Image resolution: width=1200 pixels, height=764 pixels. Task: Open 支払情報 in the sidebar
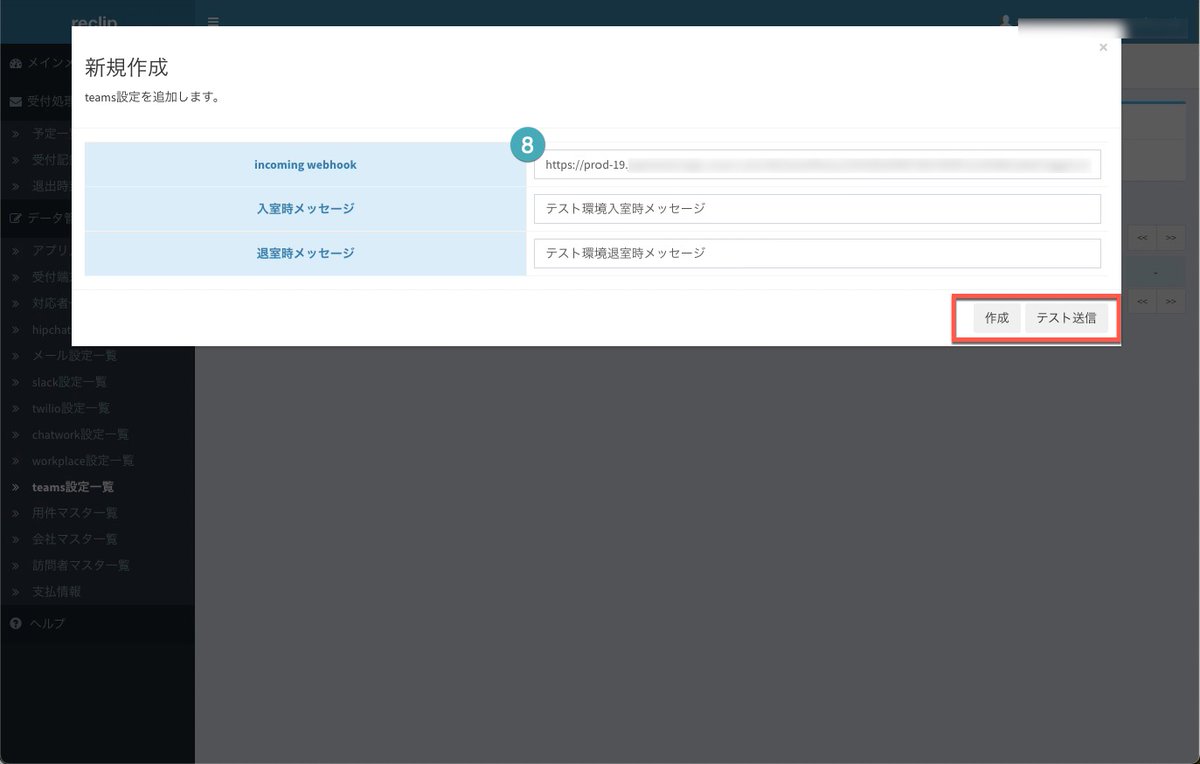tap(57, 591)
